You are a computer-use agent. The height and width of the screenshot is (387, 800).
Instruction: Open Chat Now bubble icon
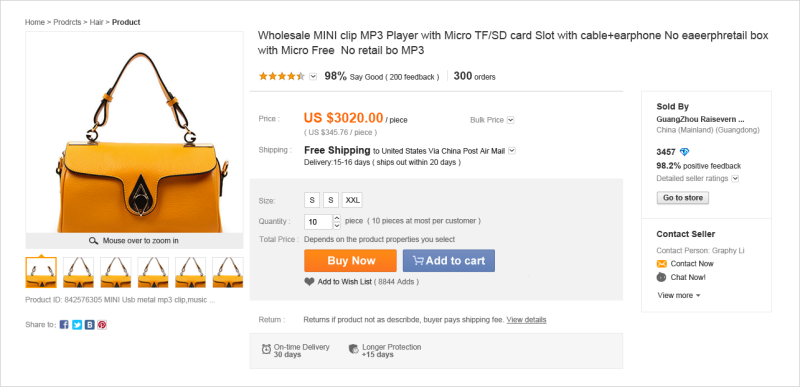click(x=662, y=277)
